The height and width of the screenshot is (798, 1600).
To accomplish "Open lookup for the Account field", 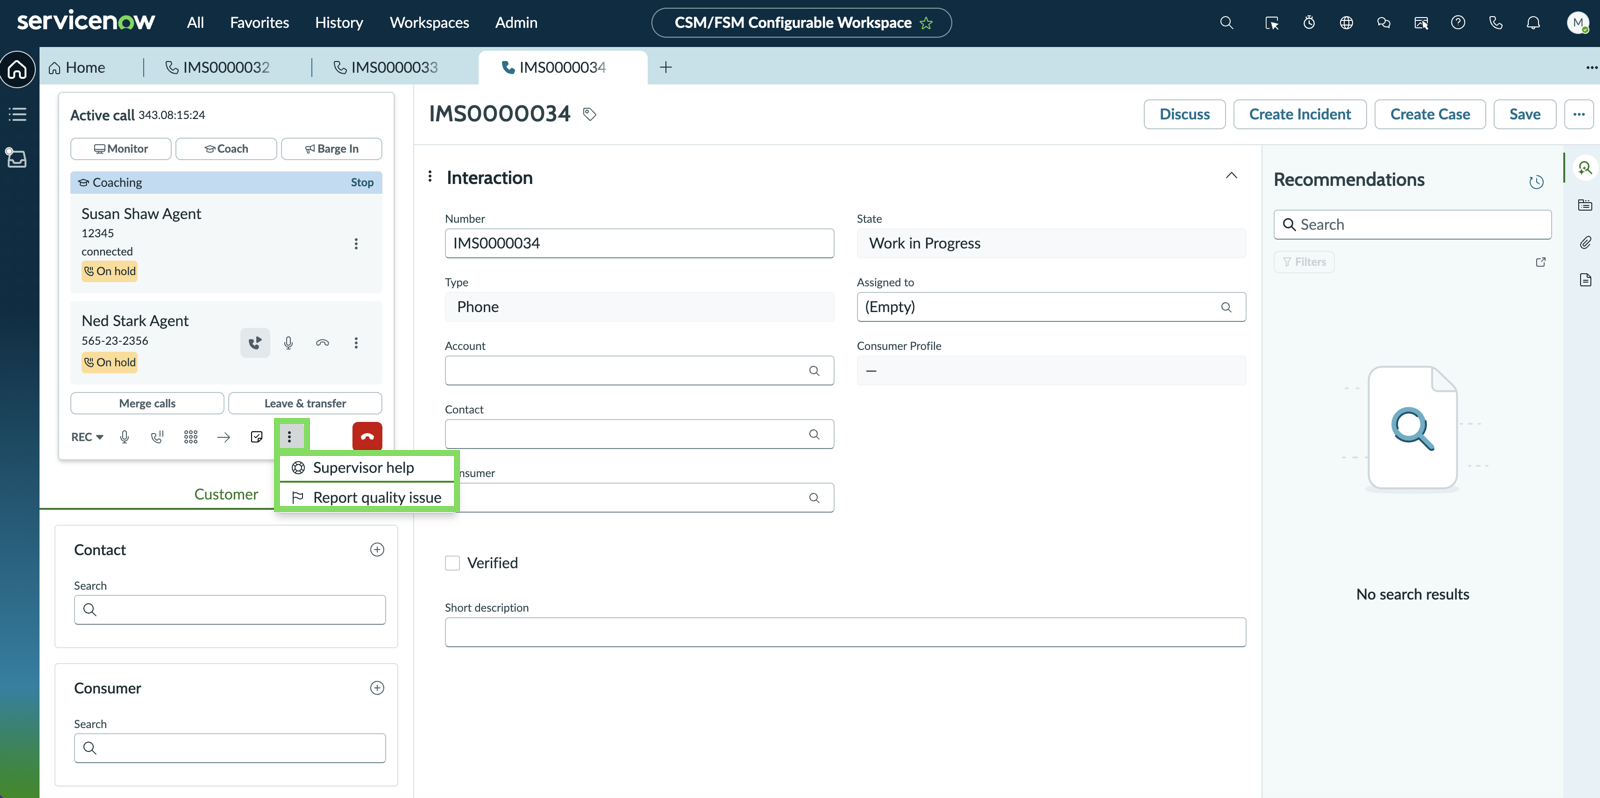I will 814,371.
